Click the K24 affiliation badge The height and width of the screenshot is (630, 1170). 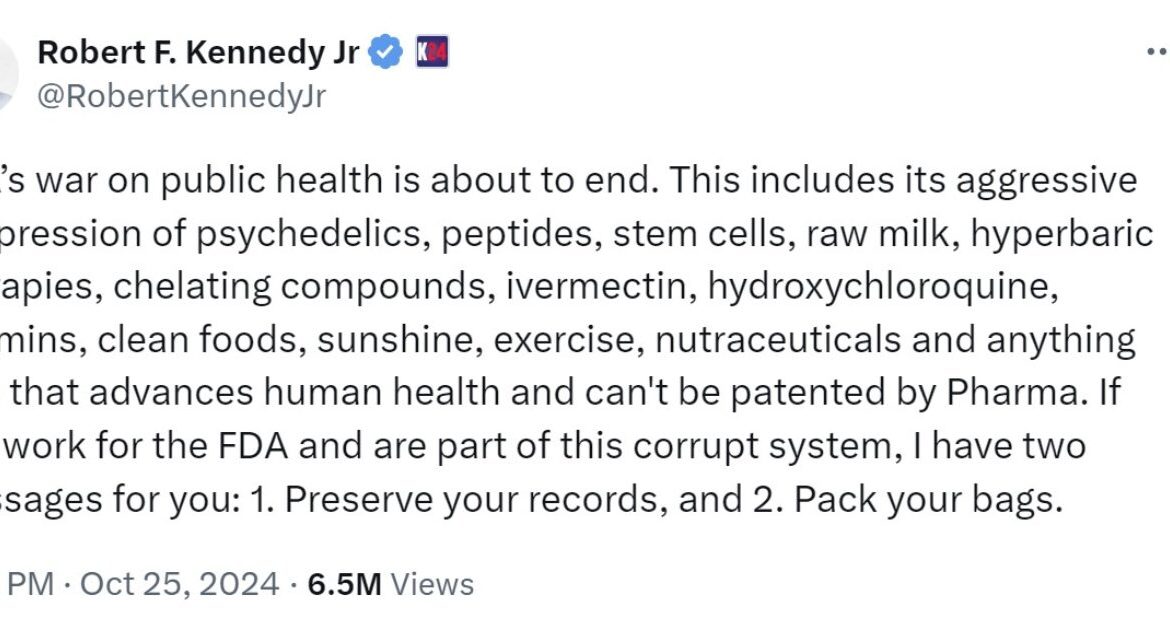pos(432,53)
